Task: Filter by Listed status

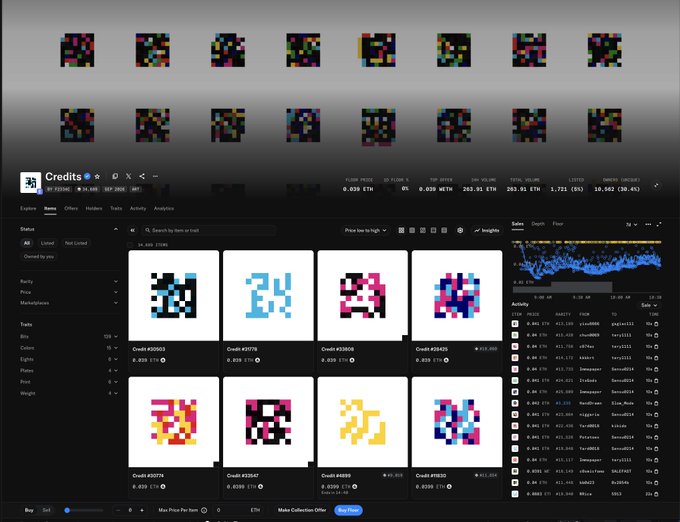Action: pyautogui.click(x=47, y=243)
